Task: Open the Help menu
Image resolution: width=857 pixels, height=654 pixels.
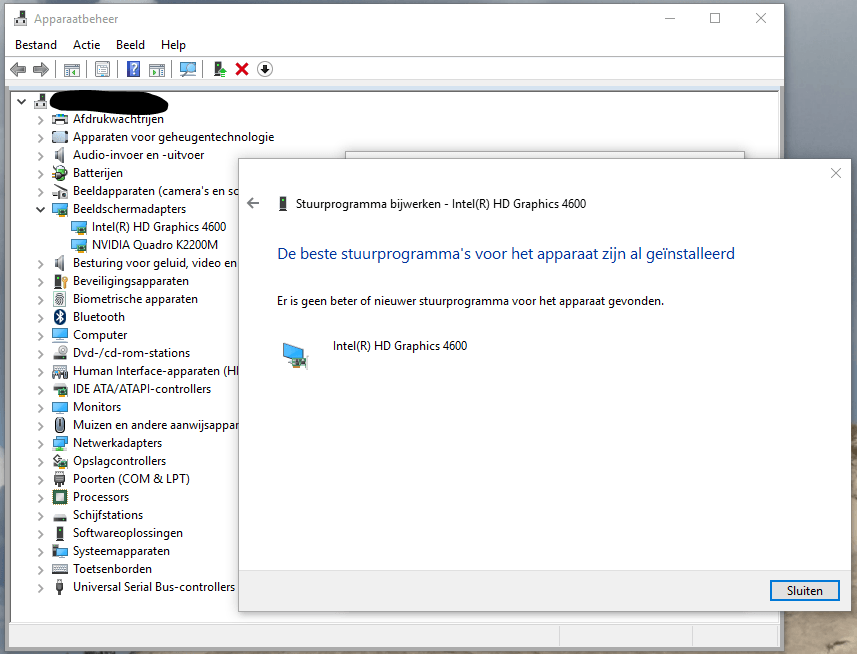Action: pos(173,45)
